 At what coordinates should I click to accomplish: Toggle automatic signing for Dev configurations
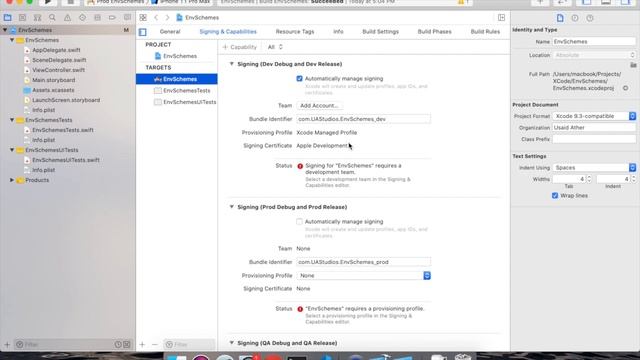coord(300,78)
